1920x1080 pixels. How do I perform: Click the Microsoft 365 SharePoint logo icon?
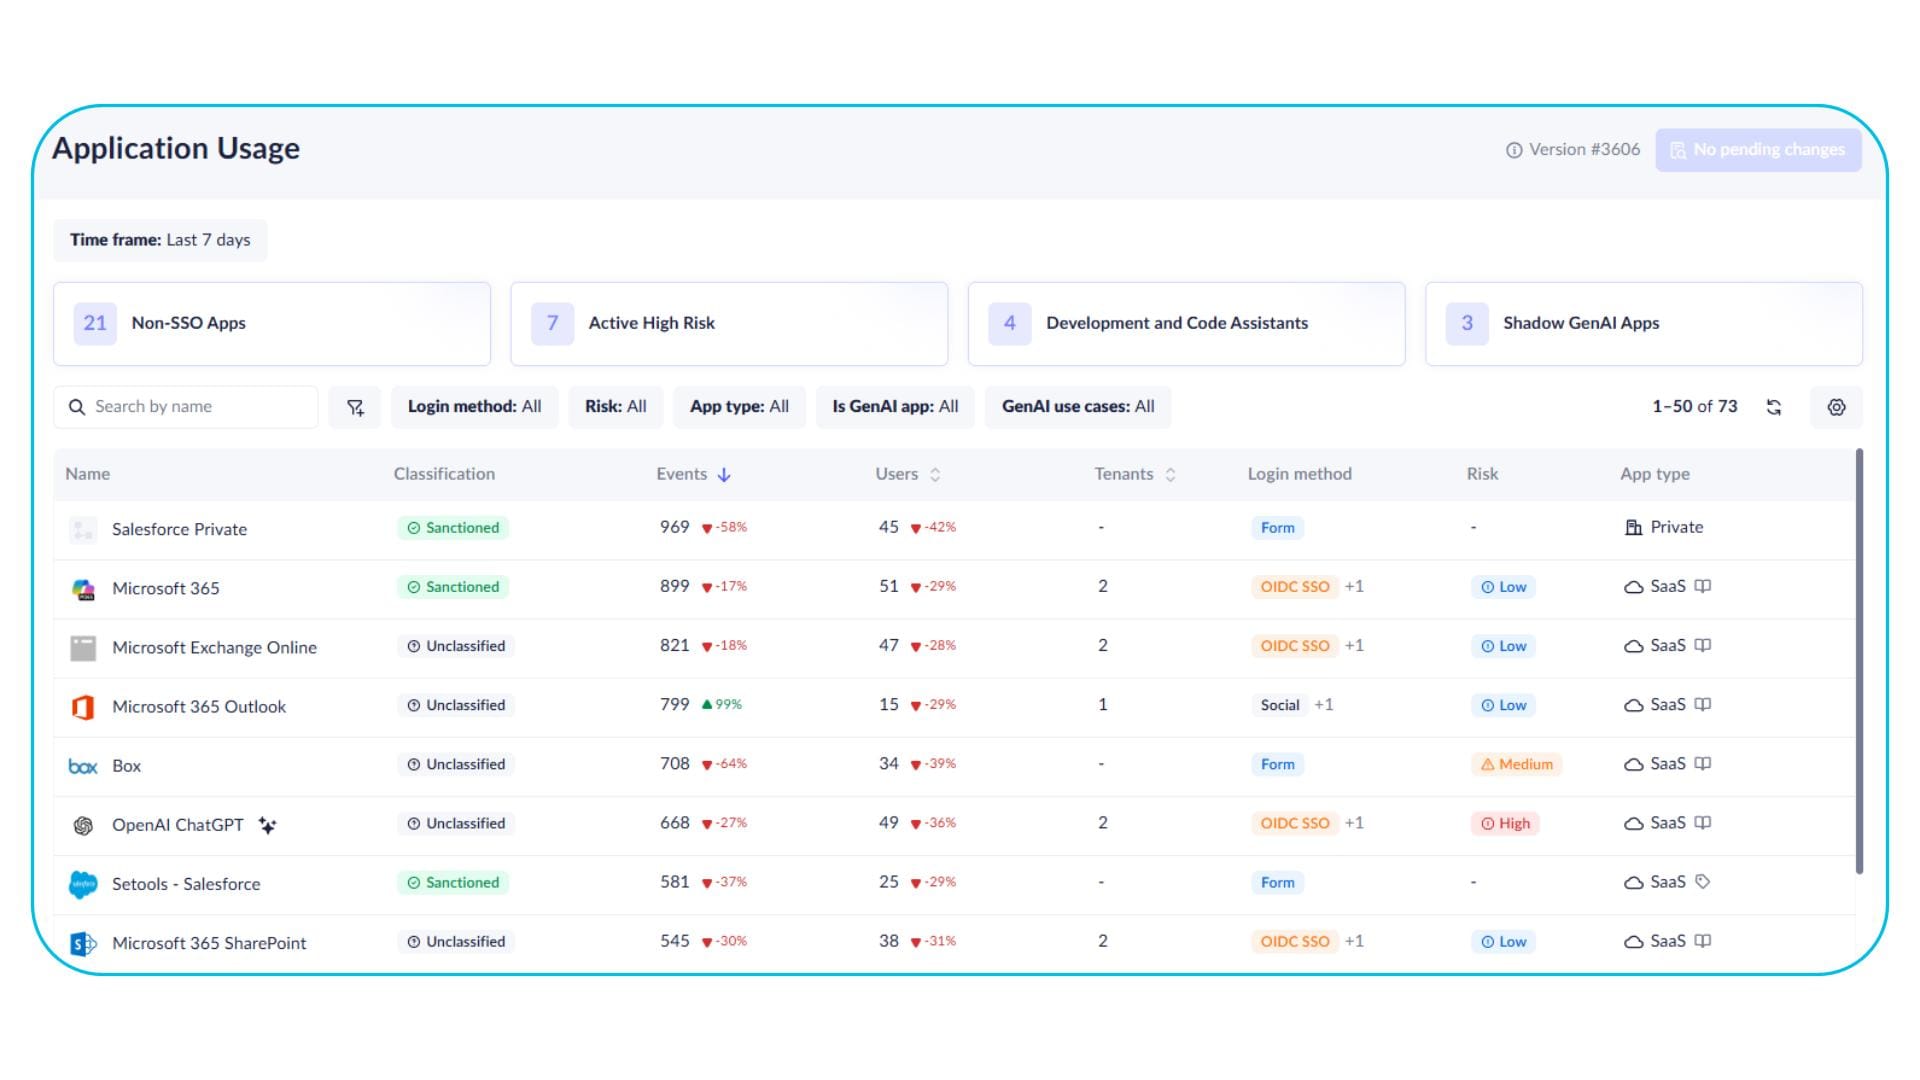pyautogui.click(x=83, y=943)
